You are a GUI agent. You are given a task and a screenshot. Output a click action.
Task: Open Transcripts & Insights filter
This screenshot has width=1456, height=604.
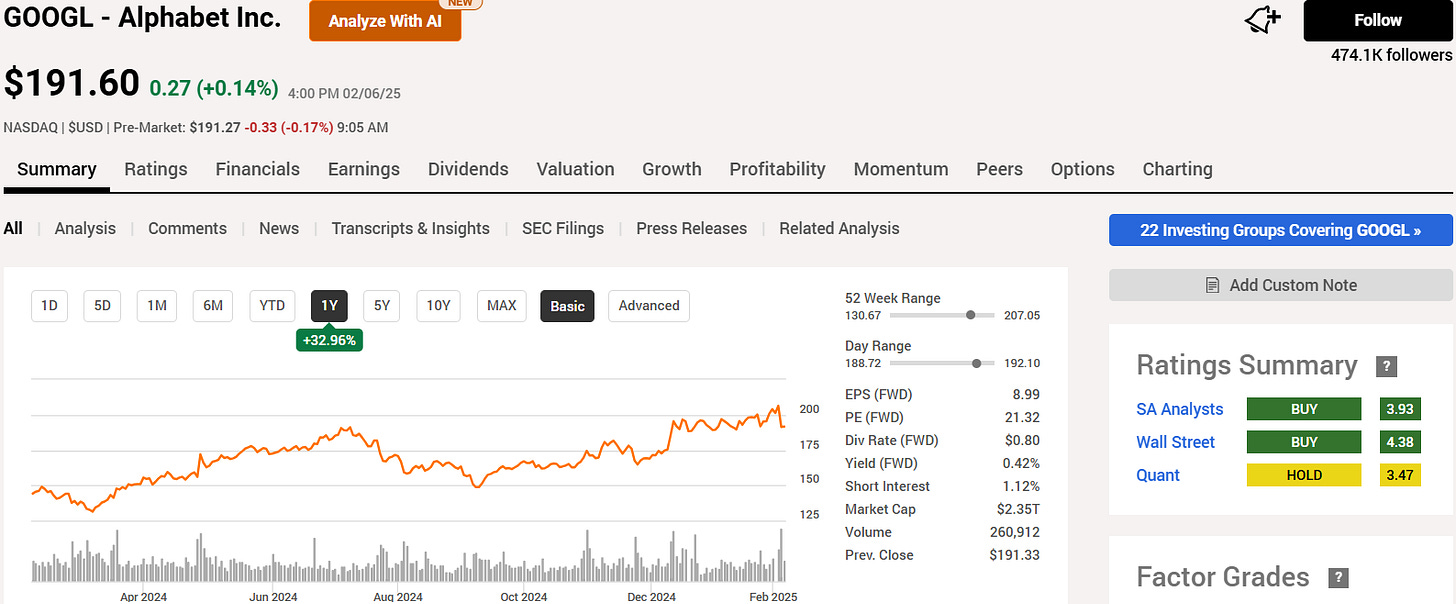pyautogui.click(x=411, y=228)
